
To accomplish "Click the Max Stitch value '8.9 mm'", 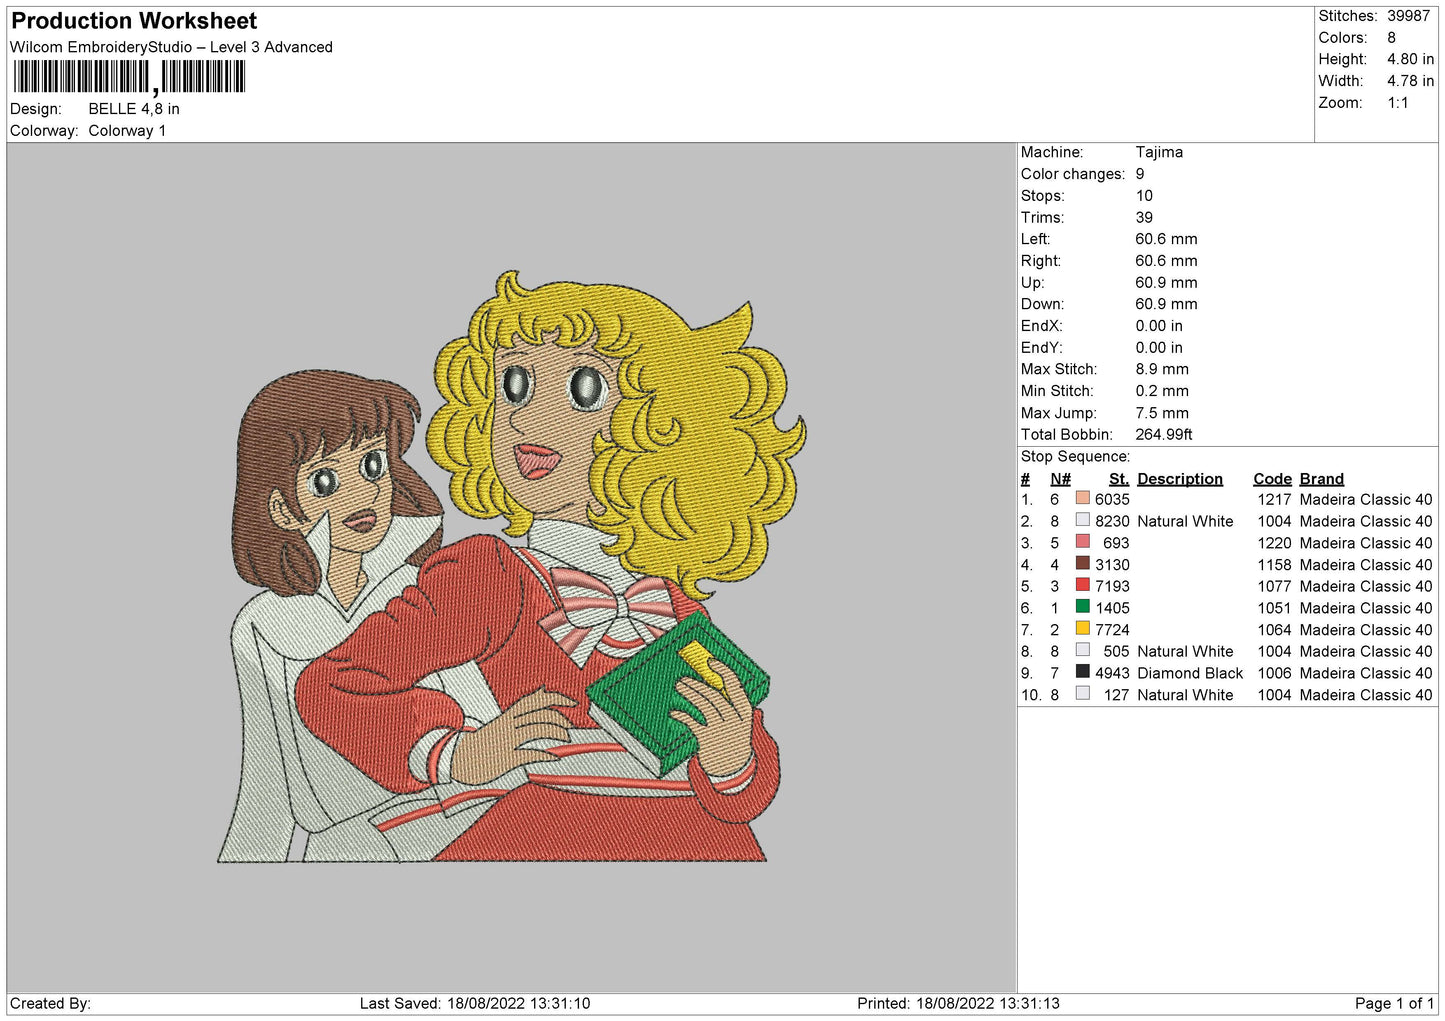I will pyautogui.click(x=1162, y=369).
